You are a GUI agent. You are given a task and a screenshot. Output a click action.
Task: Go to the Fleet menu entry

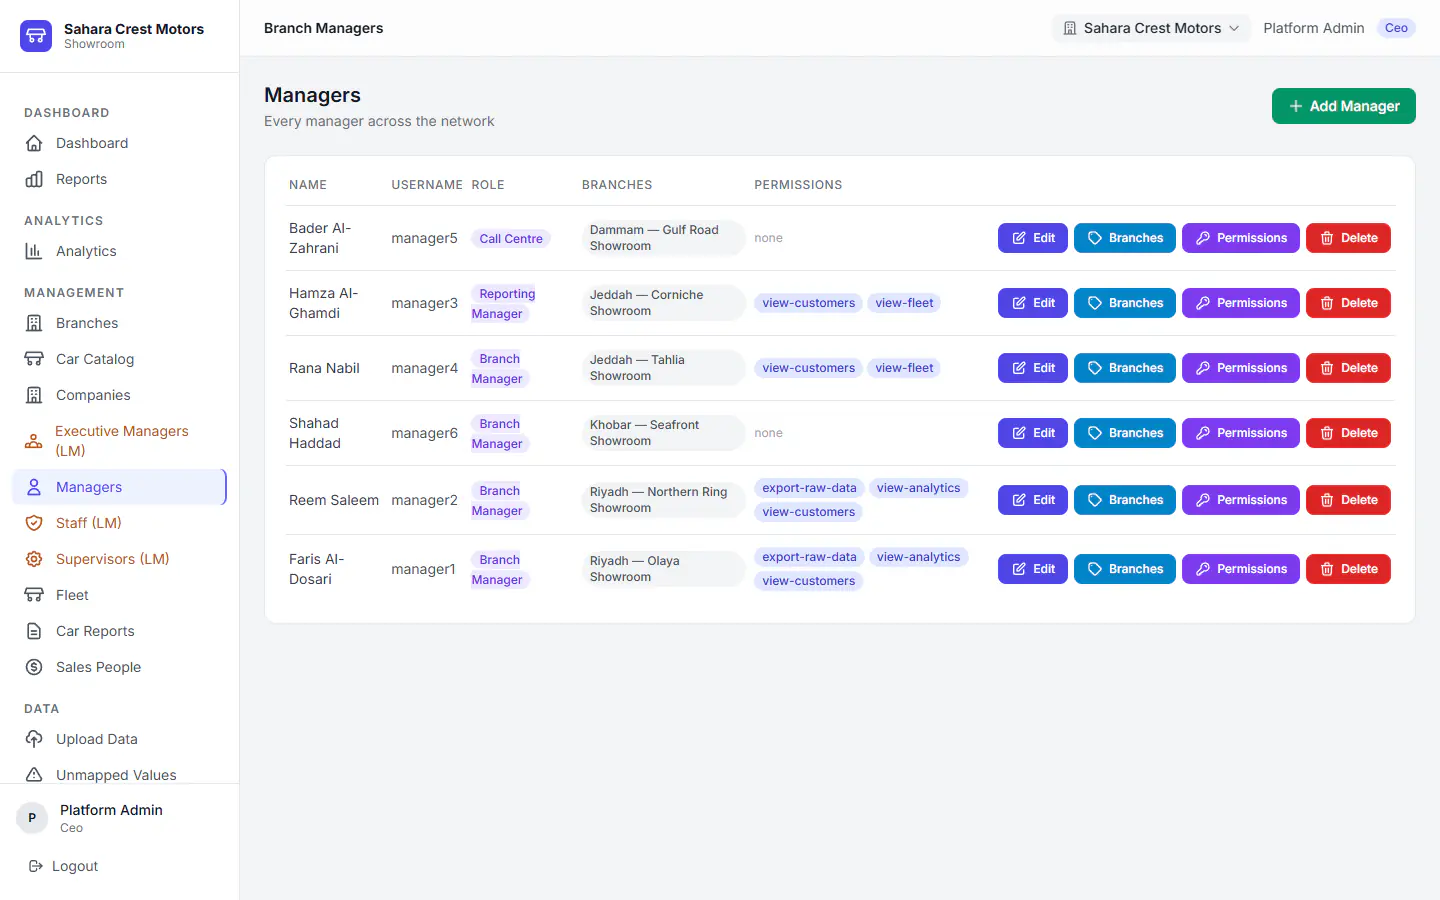pos(119,595)
